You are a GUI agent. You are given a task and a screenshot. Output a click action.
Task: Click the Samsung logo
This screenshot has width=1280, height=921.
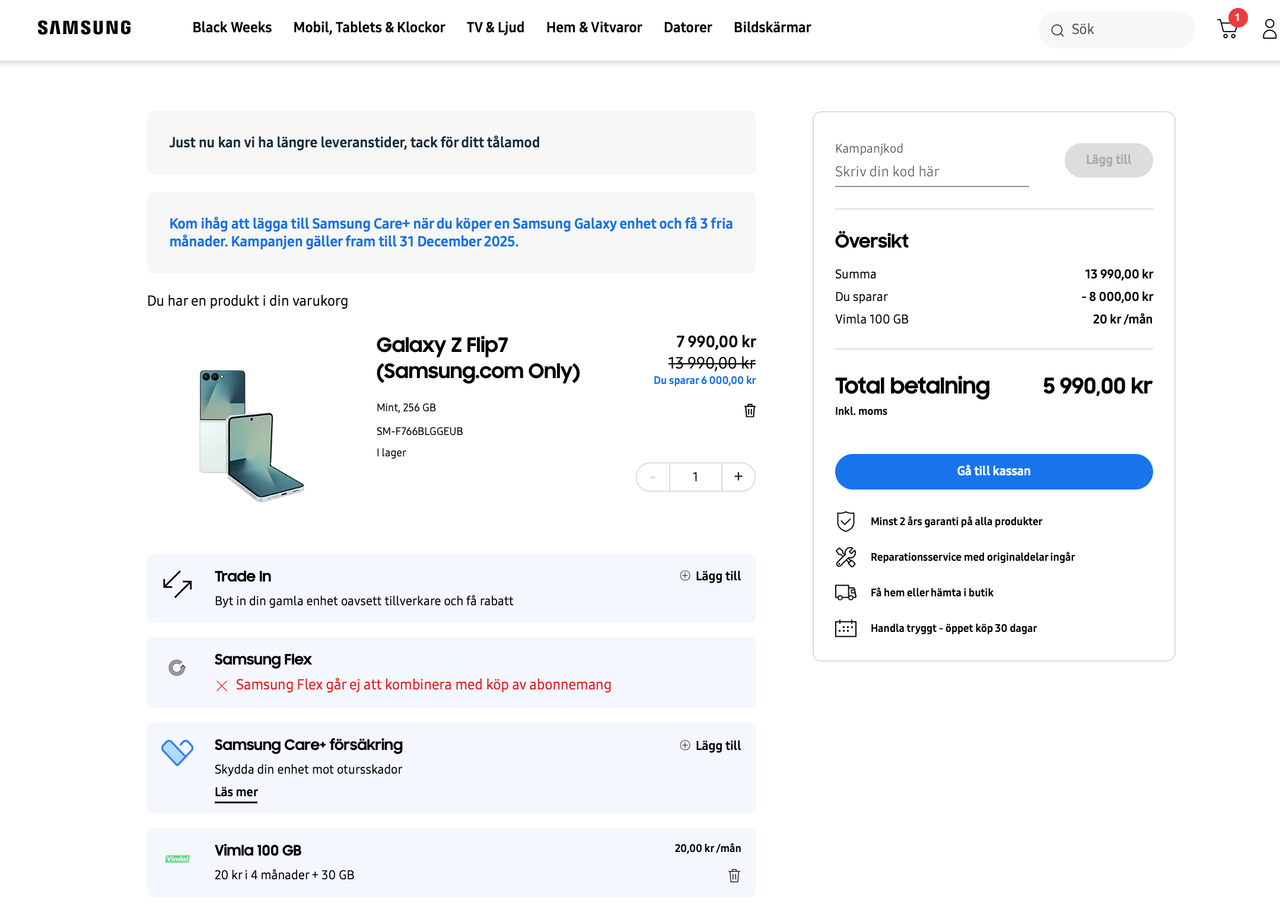tap(84, 28)
